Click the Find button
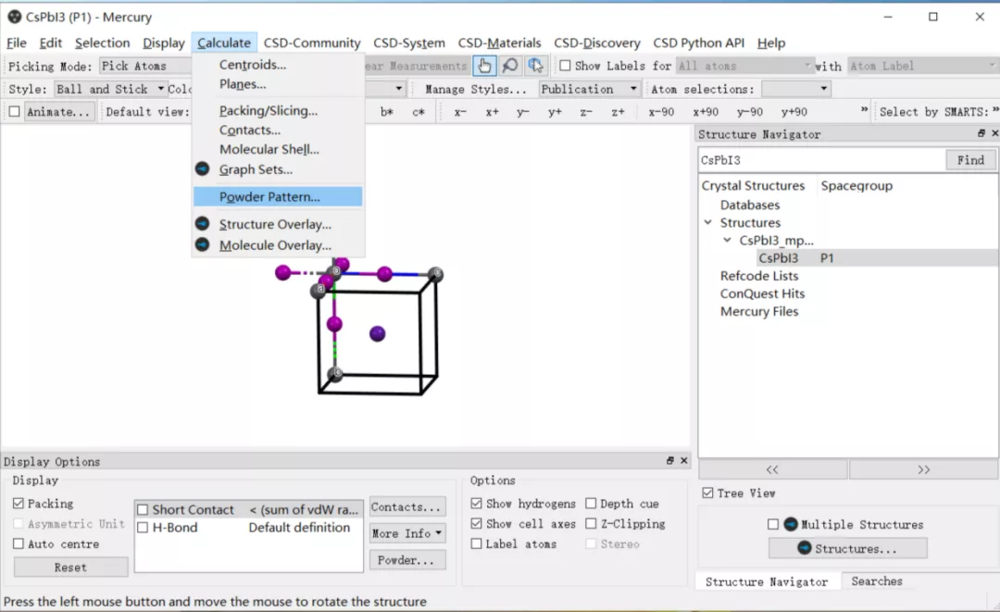1000x612 pixels. click(970, 160)
